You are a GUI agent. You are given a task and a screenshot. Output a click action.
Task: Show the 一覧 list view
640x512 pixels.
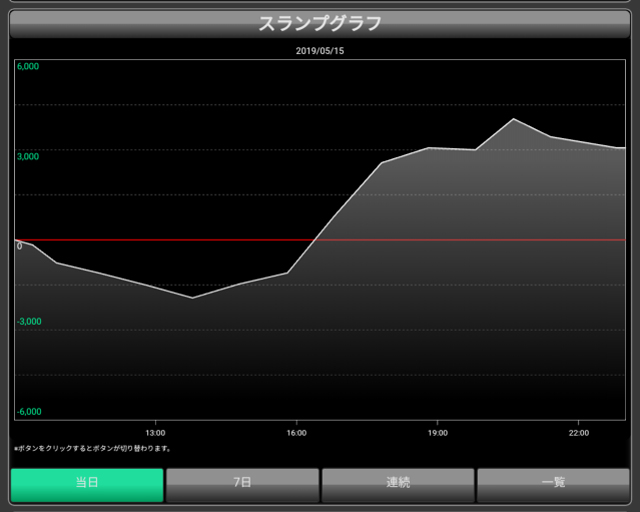553,484
